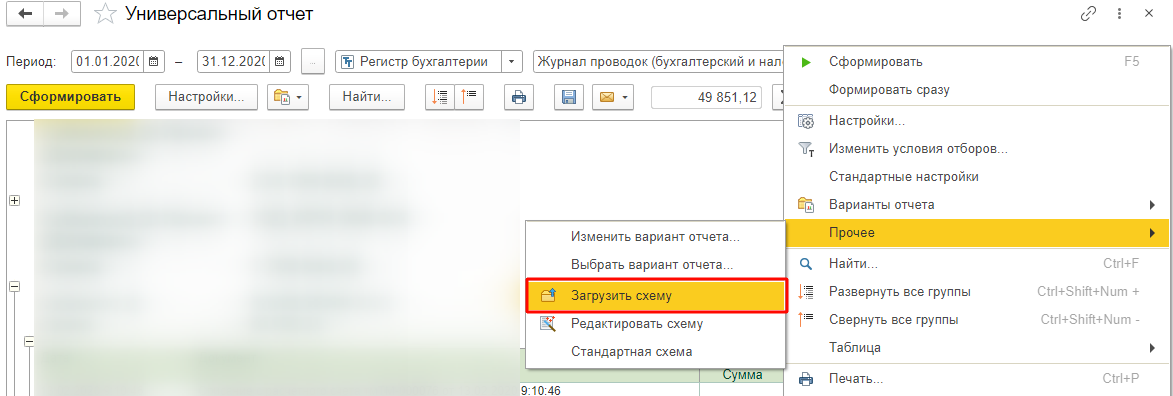Choose Печать... menu item
Viewport: 1173px width, 396px height.
pos(976,379)
